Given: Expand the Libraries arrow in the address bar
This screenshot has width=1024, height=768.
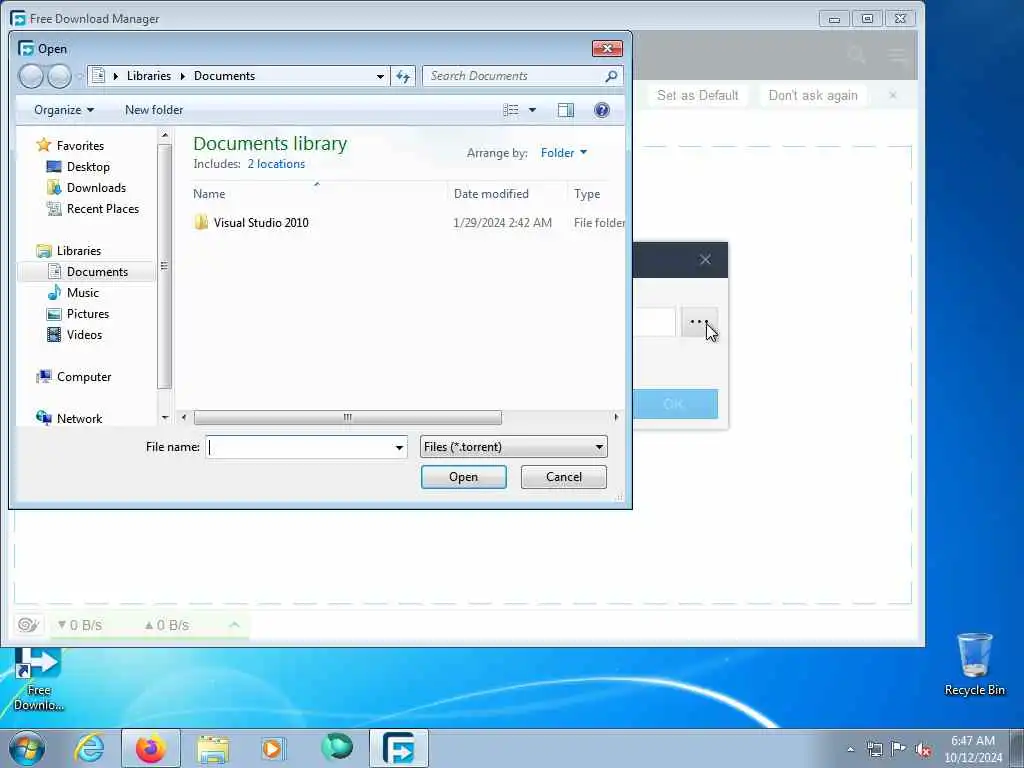Looking at the screenshot, I should click(116, 76).
